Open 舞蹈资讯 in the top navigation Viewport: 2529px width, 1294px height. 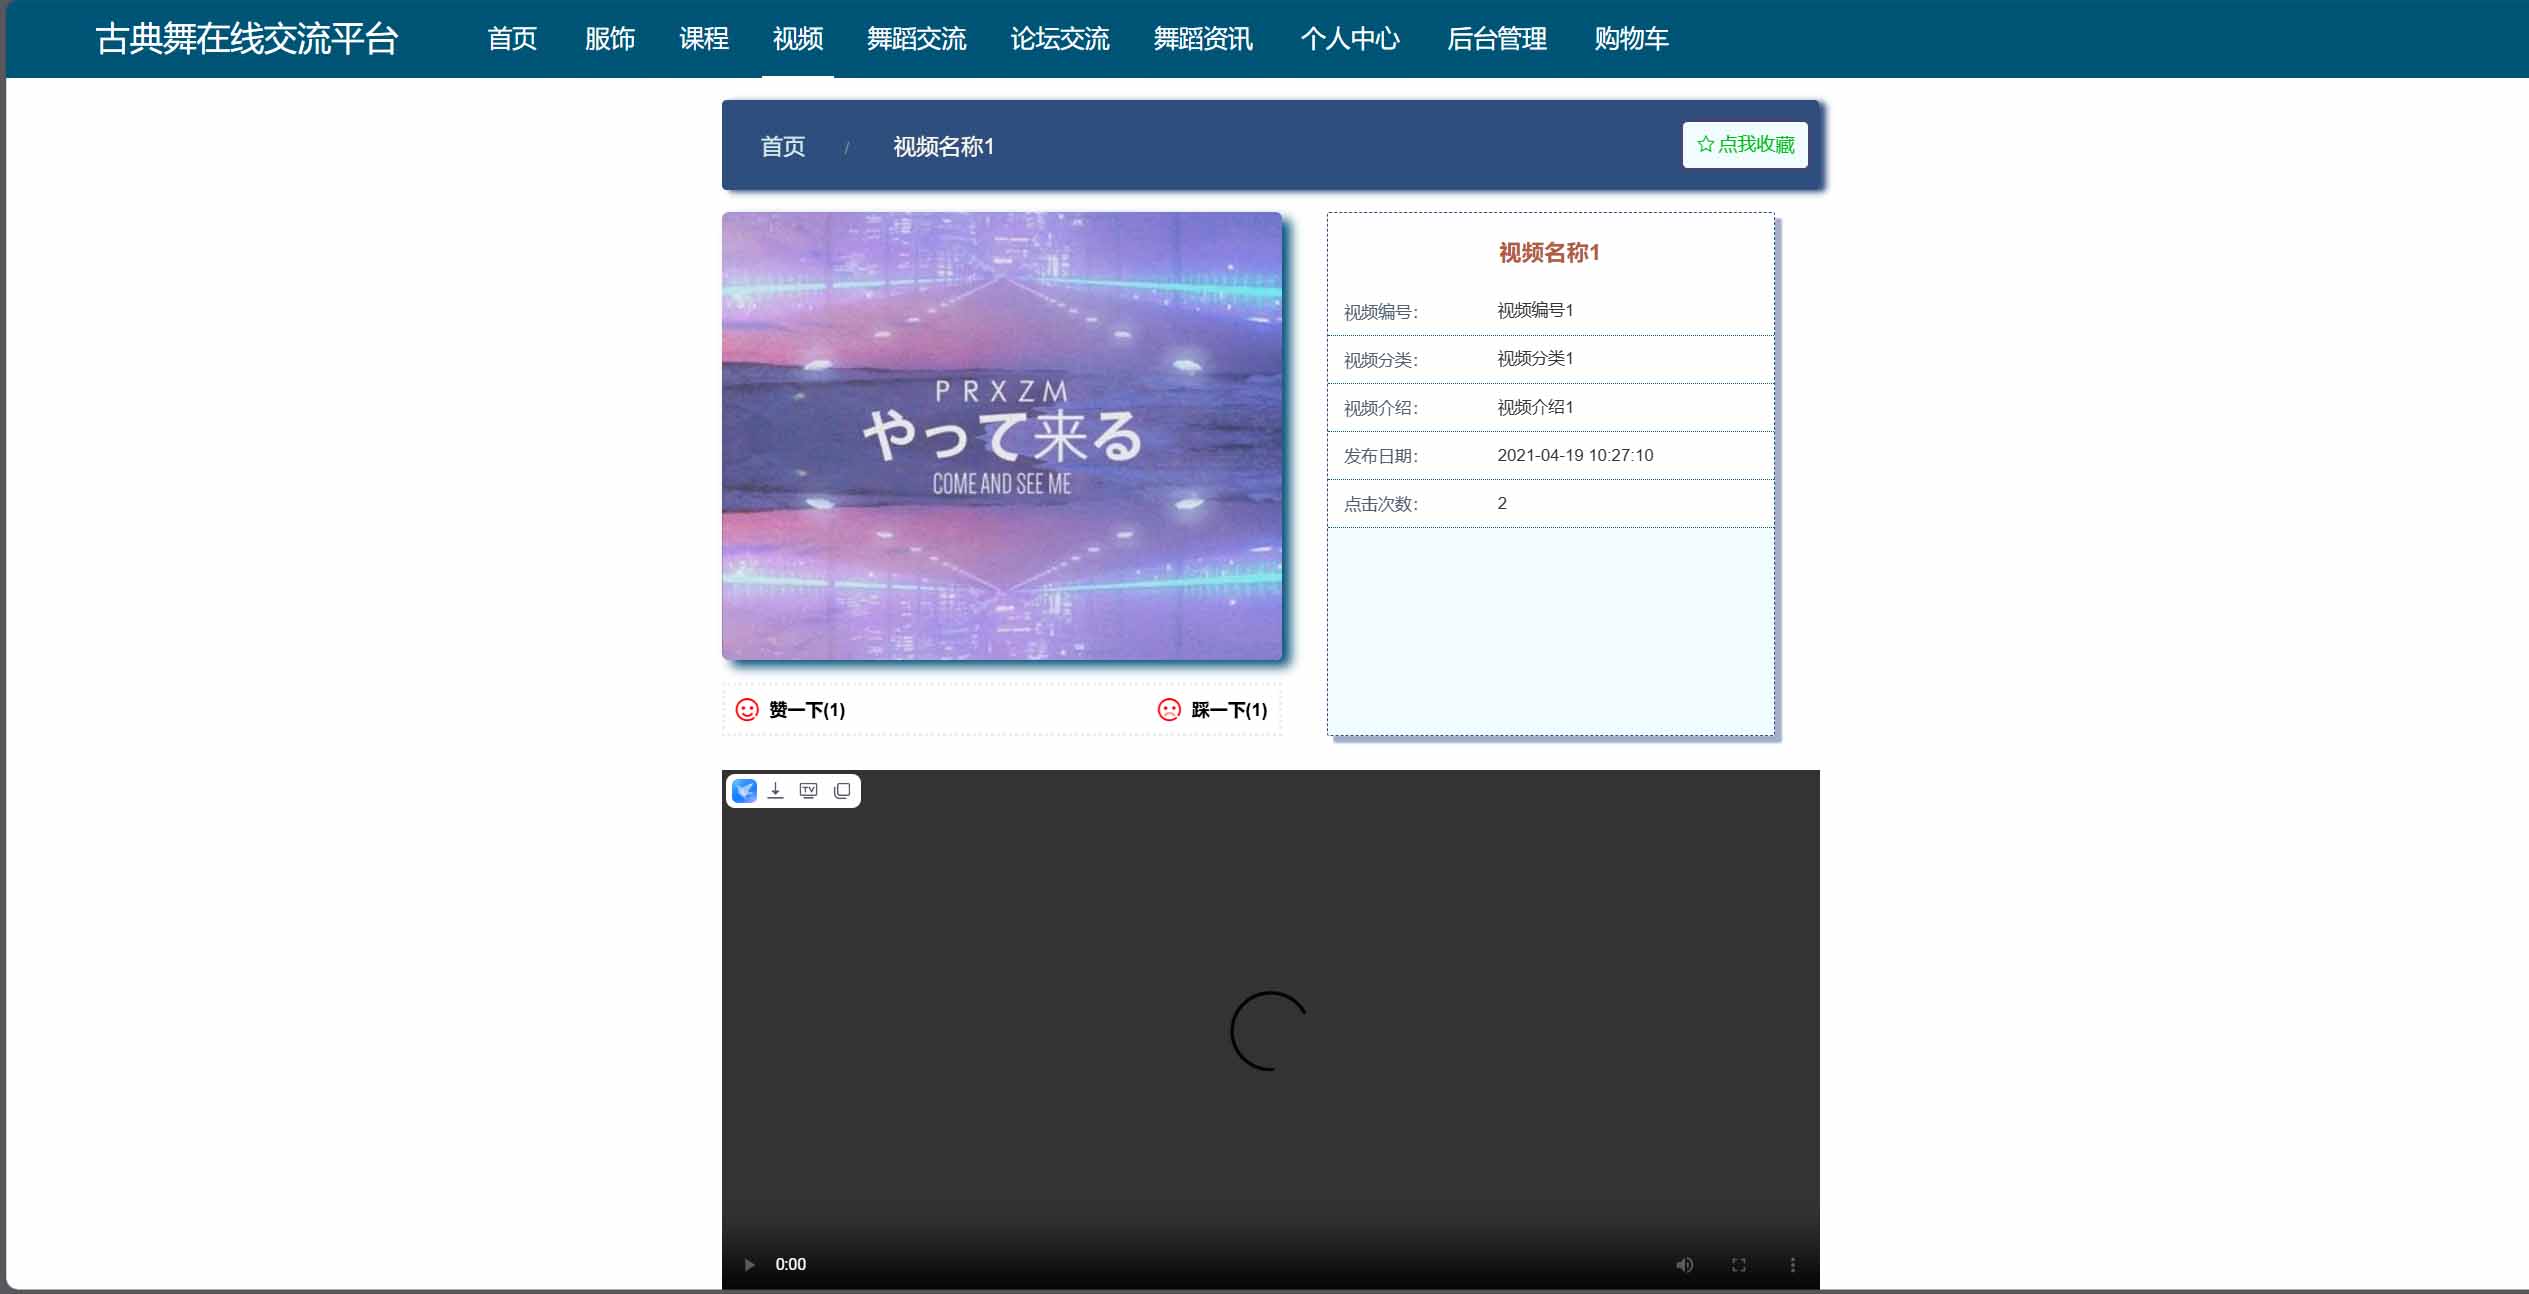1203,39
